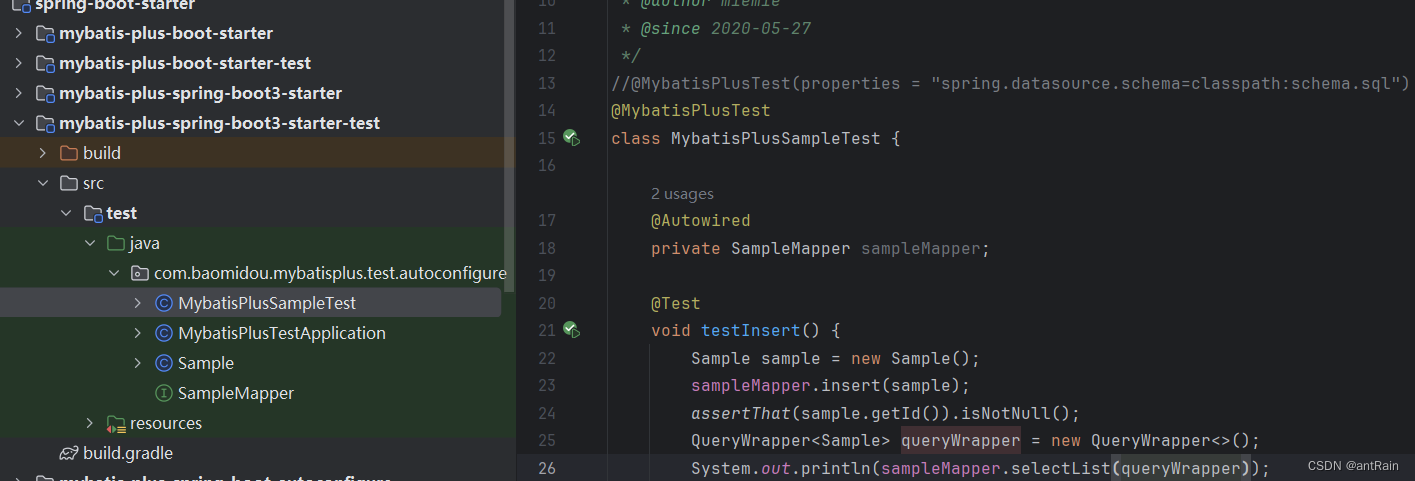This screenshot has height=481, width=1415.
Task: Expand mybatis-plus-boot-starter-test module
Action: [18, 63]
